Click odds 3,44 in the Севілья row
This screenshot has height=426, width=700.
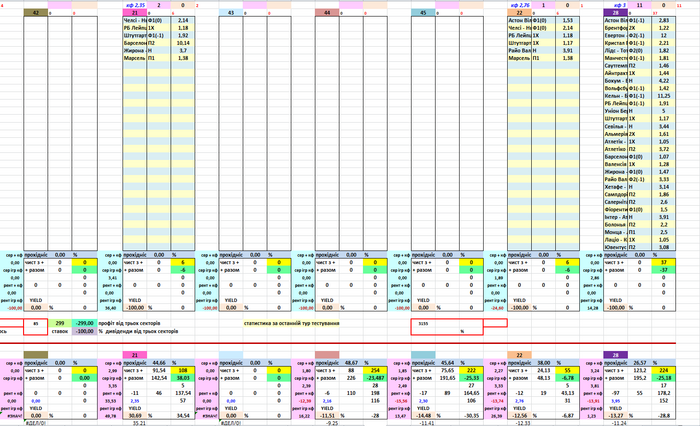[x=664, y=126]
